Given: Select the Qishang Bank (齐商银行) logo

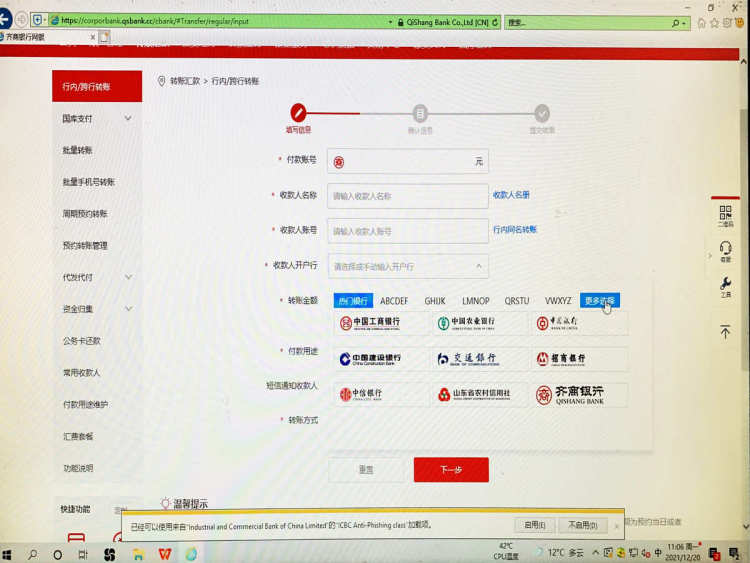Looking at the screenshot, I should point(570,395).
